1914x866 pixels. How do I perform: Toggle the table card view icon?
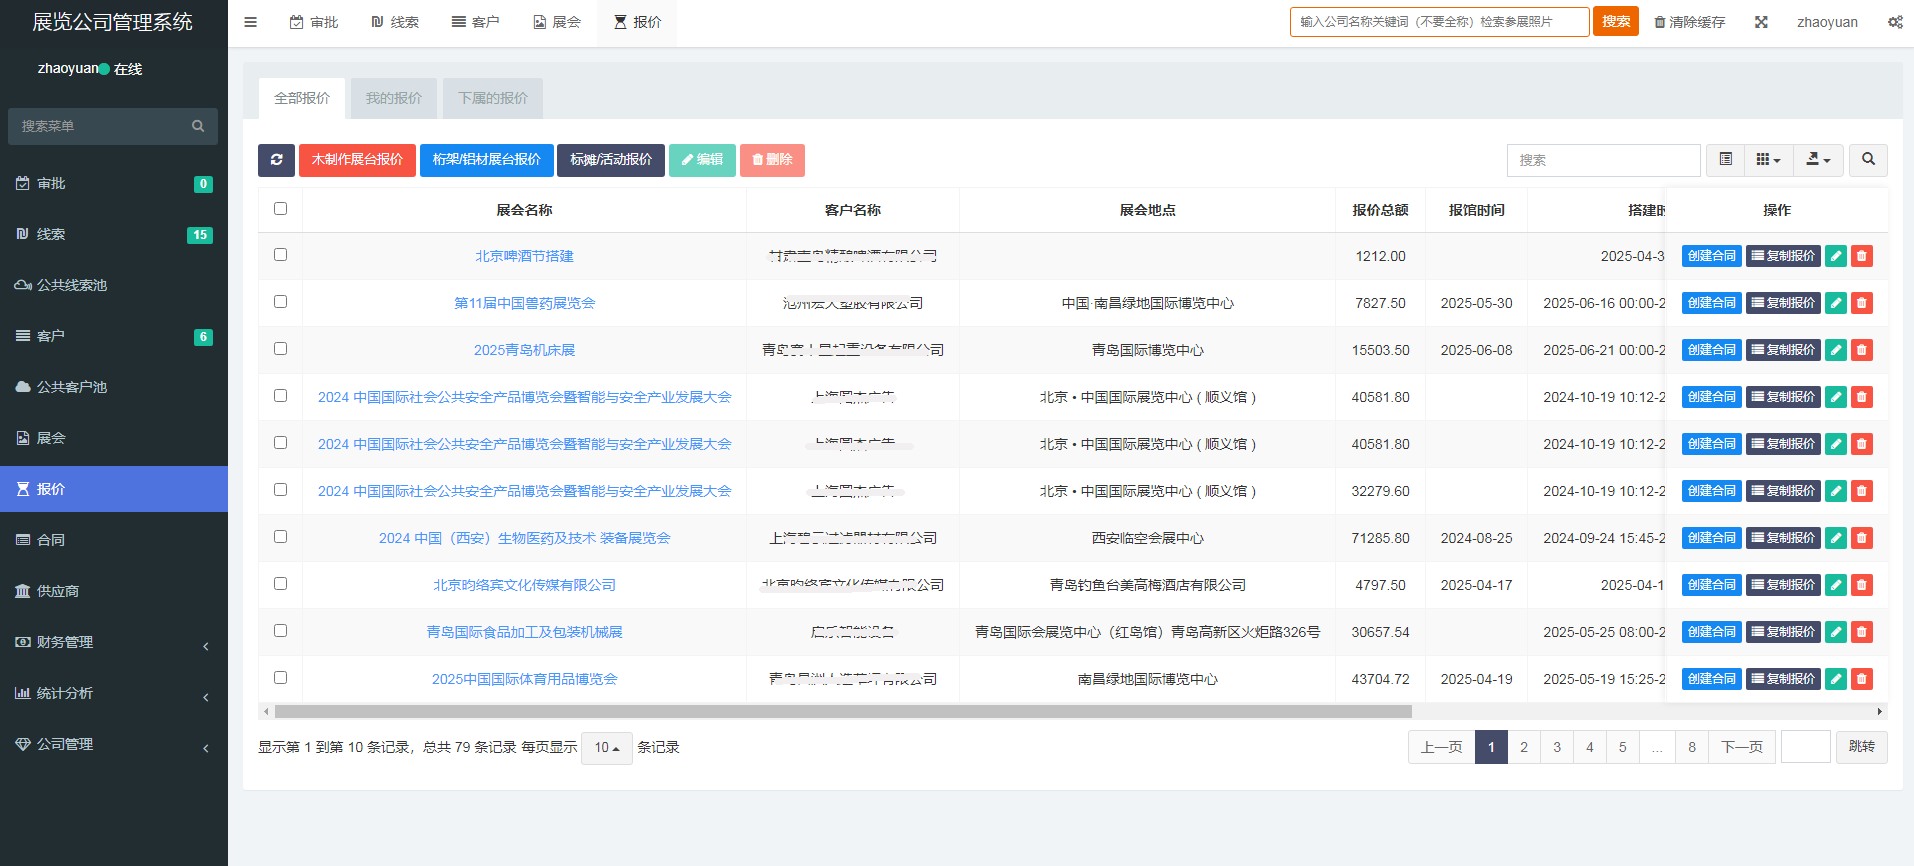[x=1725, y=160]
